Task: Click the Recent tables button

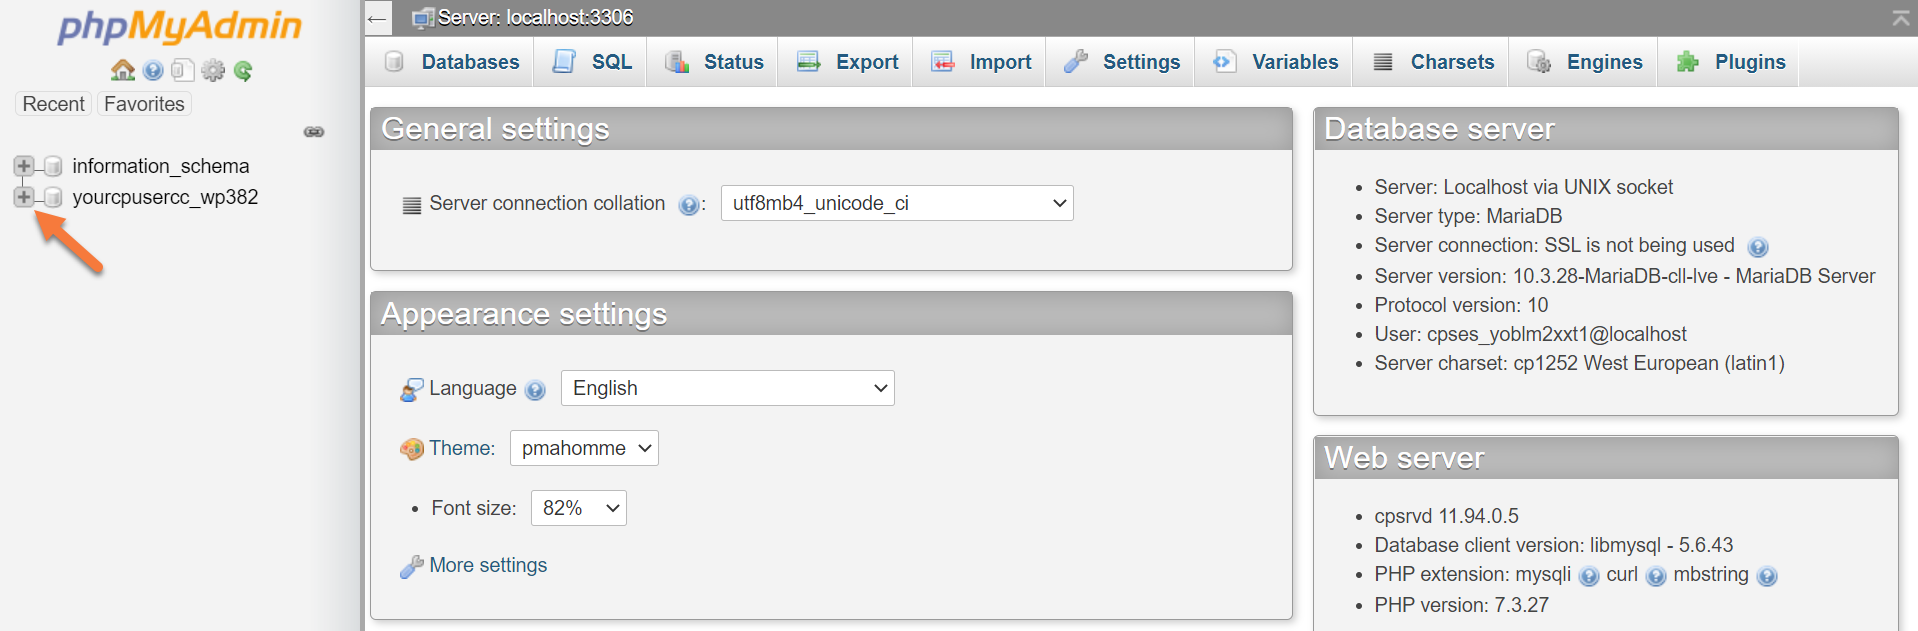Action: [54, 104]
